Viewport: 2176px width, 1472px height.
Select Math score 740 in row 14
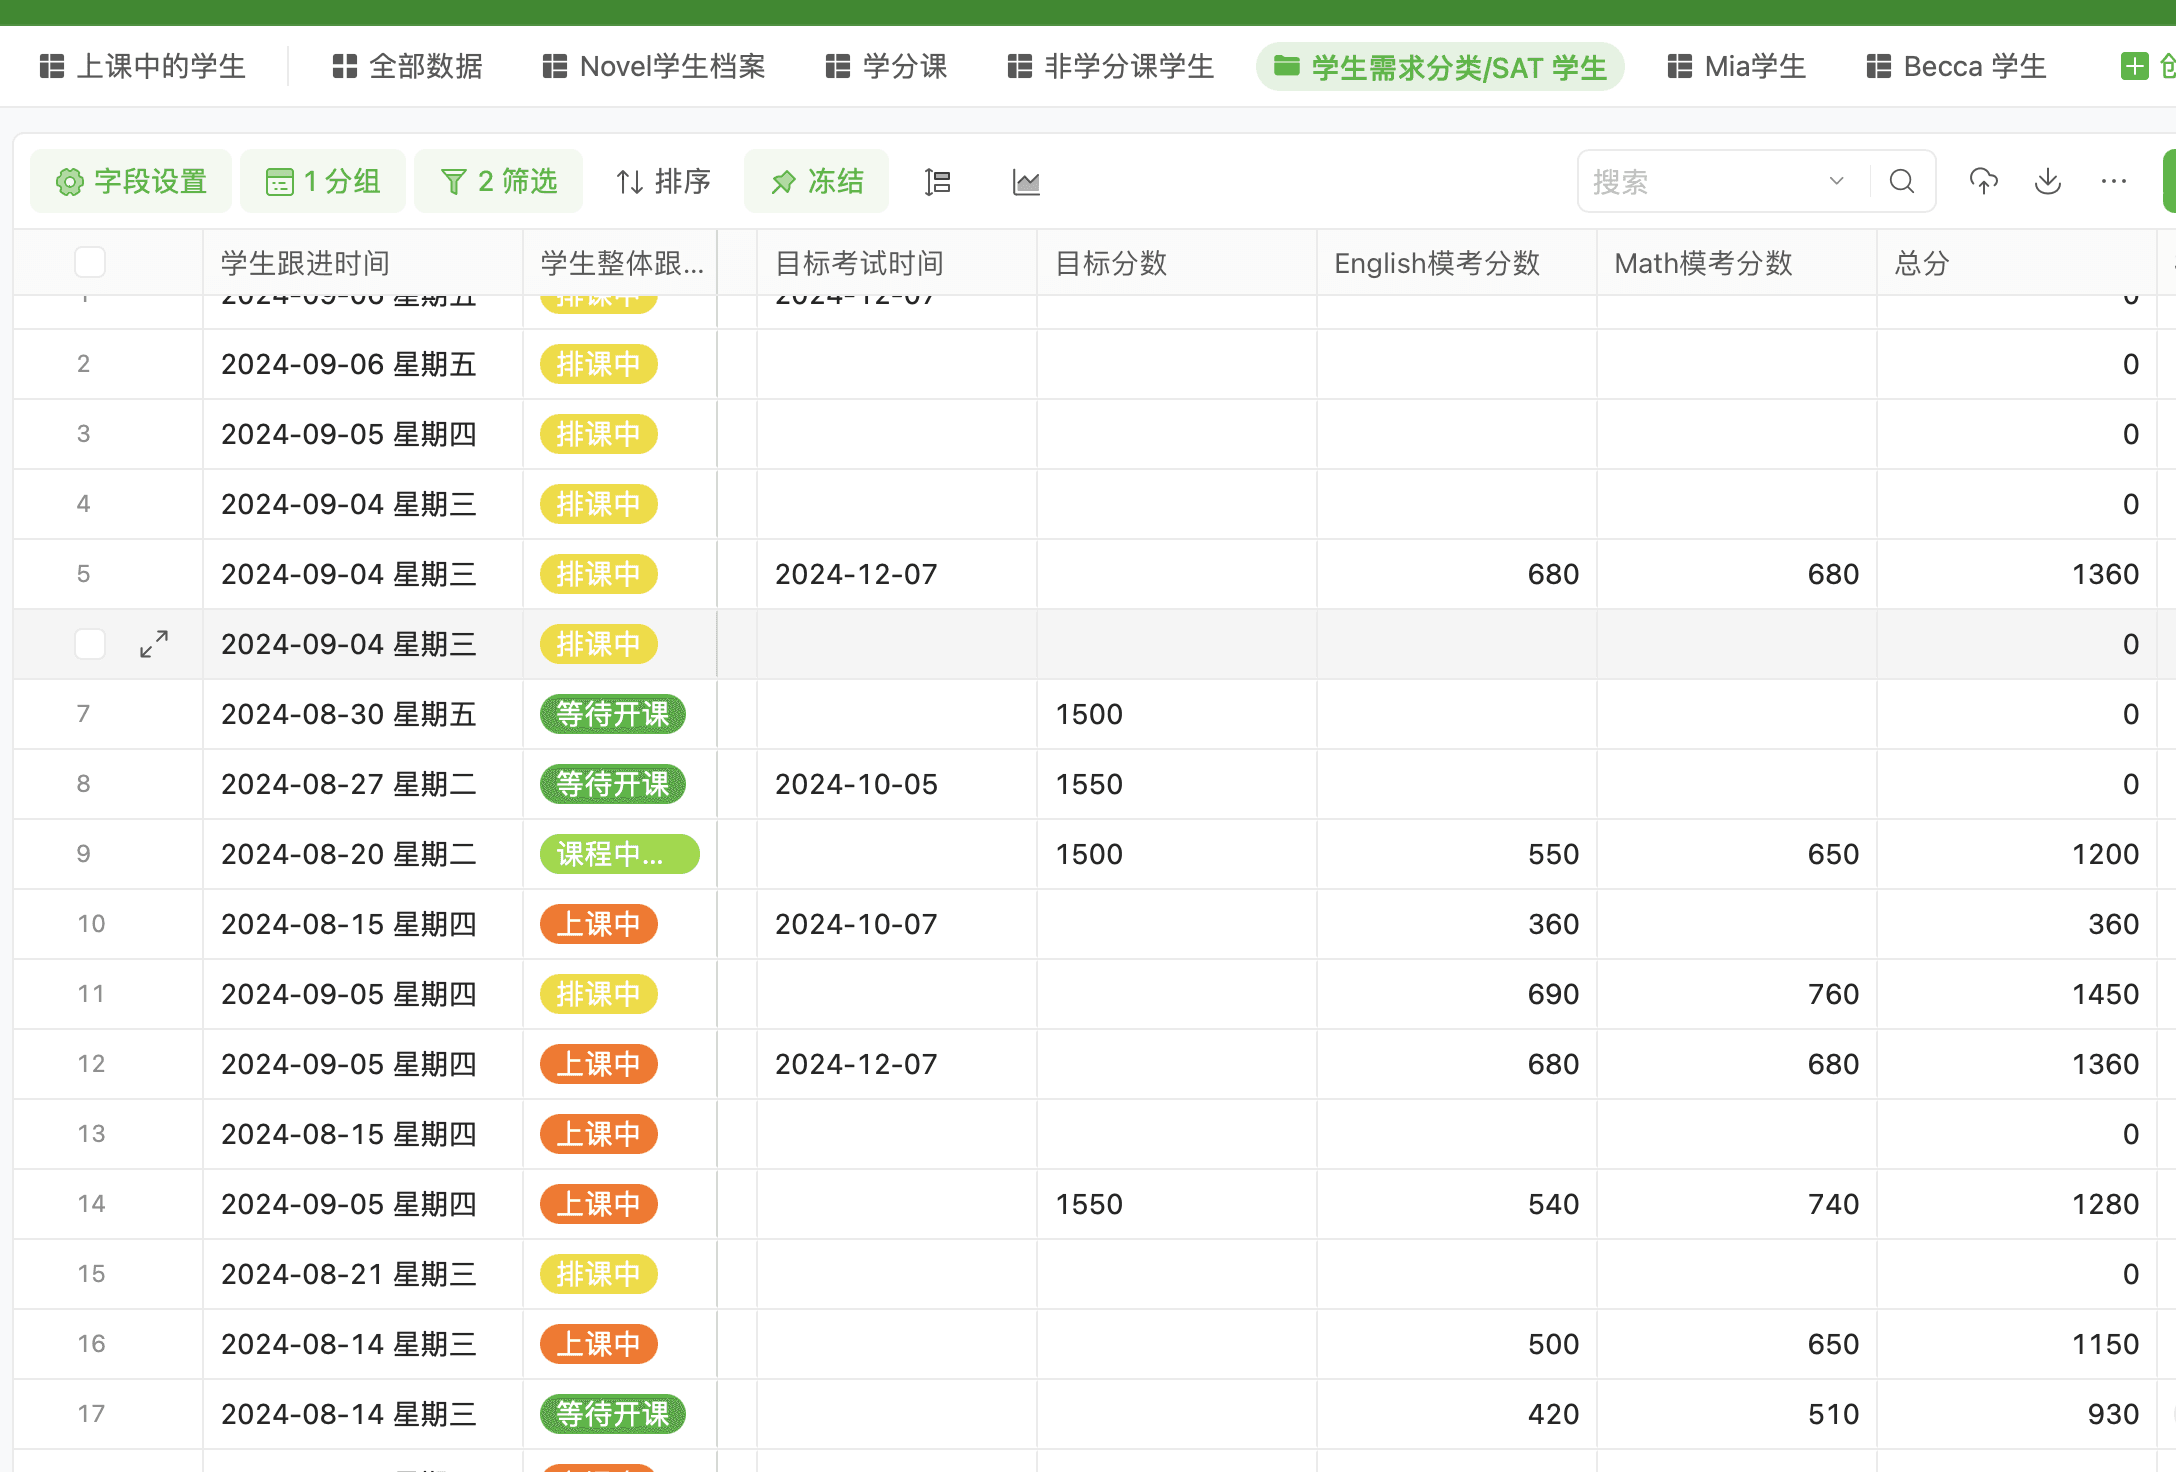click(1833, 1204)
